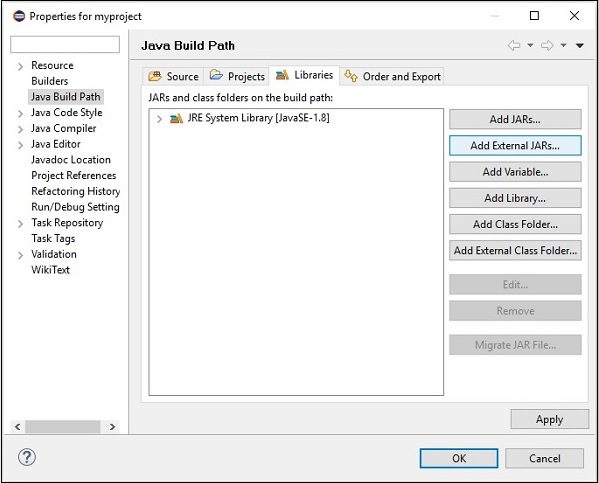Expand the Resource tree node
599x483 pixels.
[x=20, y=66]
